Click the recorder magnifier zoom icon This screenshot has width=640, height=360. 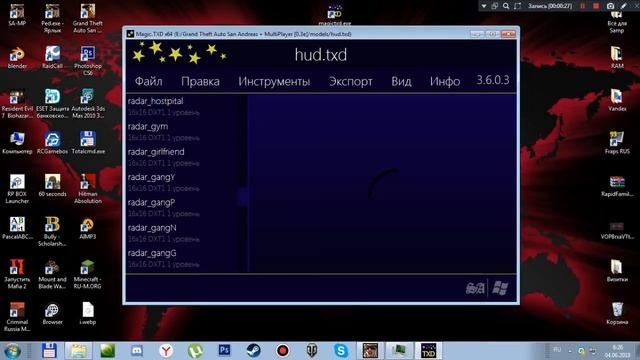[x=506, y=6]
